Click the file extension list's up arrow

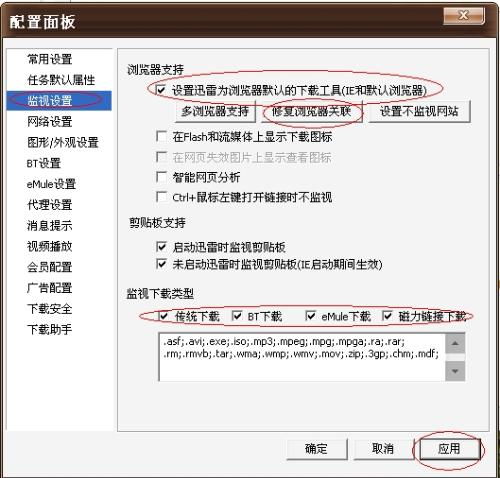tap(455, 343)
